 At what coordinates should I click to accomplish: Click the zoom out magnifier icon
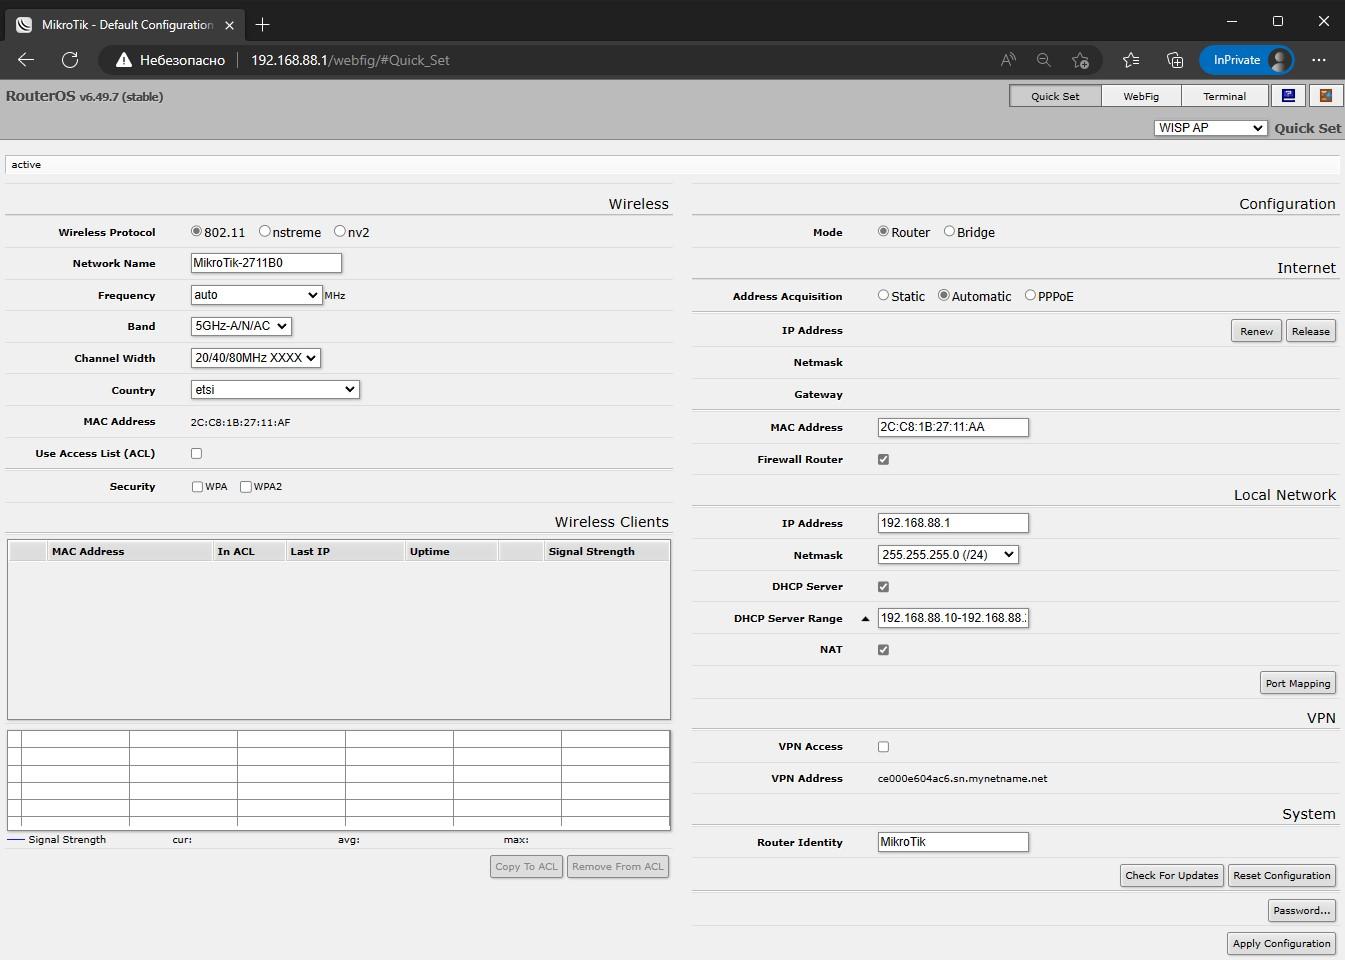(x=1044, y=60)
